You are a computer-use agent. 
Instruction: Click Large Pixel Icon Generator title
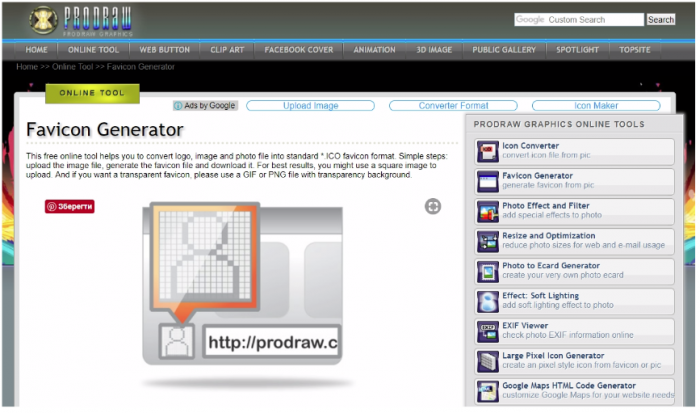(x=553, y=355)
